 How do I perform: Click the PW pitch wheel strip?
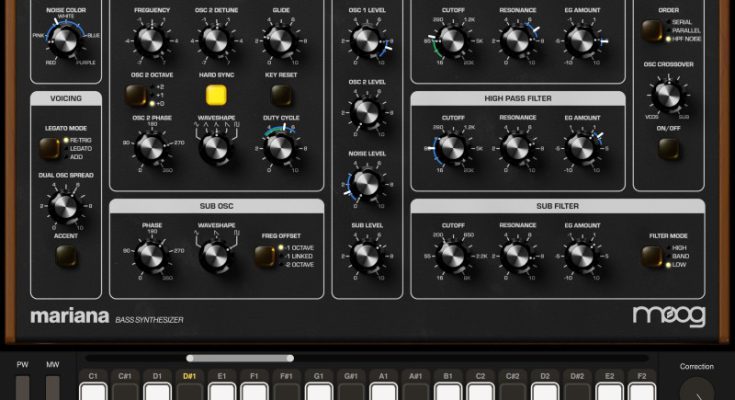23,389
